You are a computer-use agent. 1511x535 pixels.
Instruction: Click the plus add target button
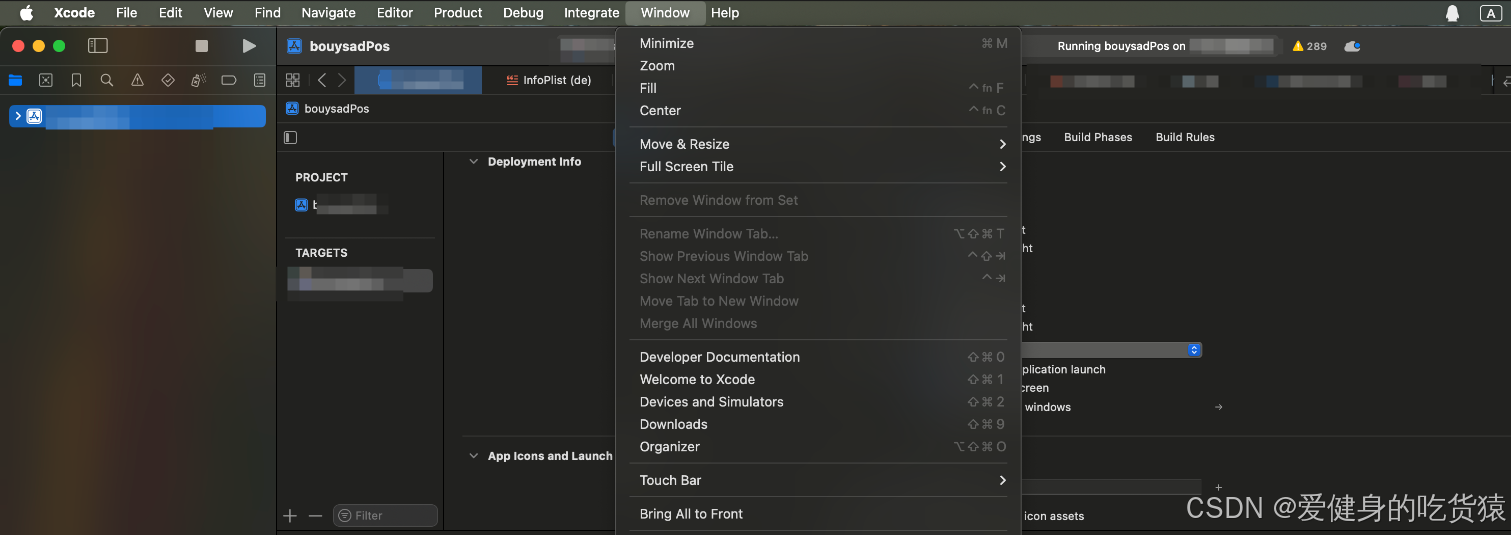tap(290, 516)
